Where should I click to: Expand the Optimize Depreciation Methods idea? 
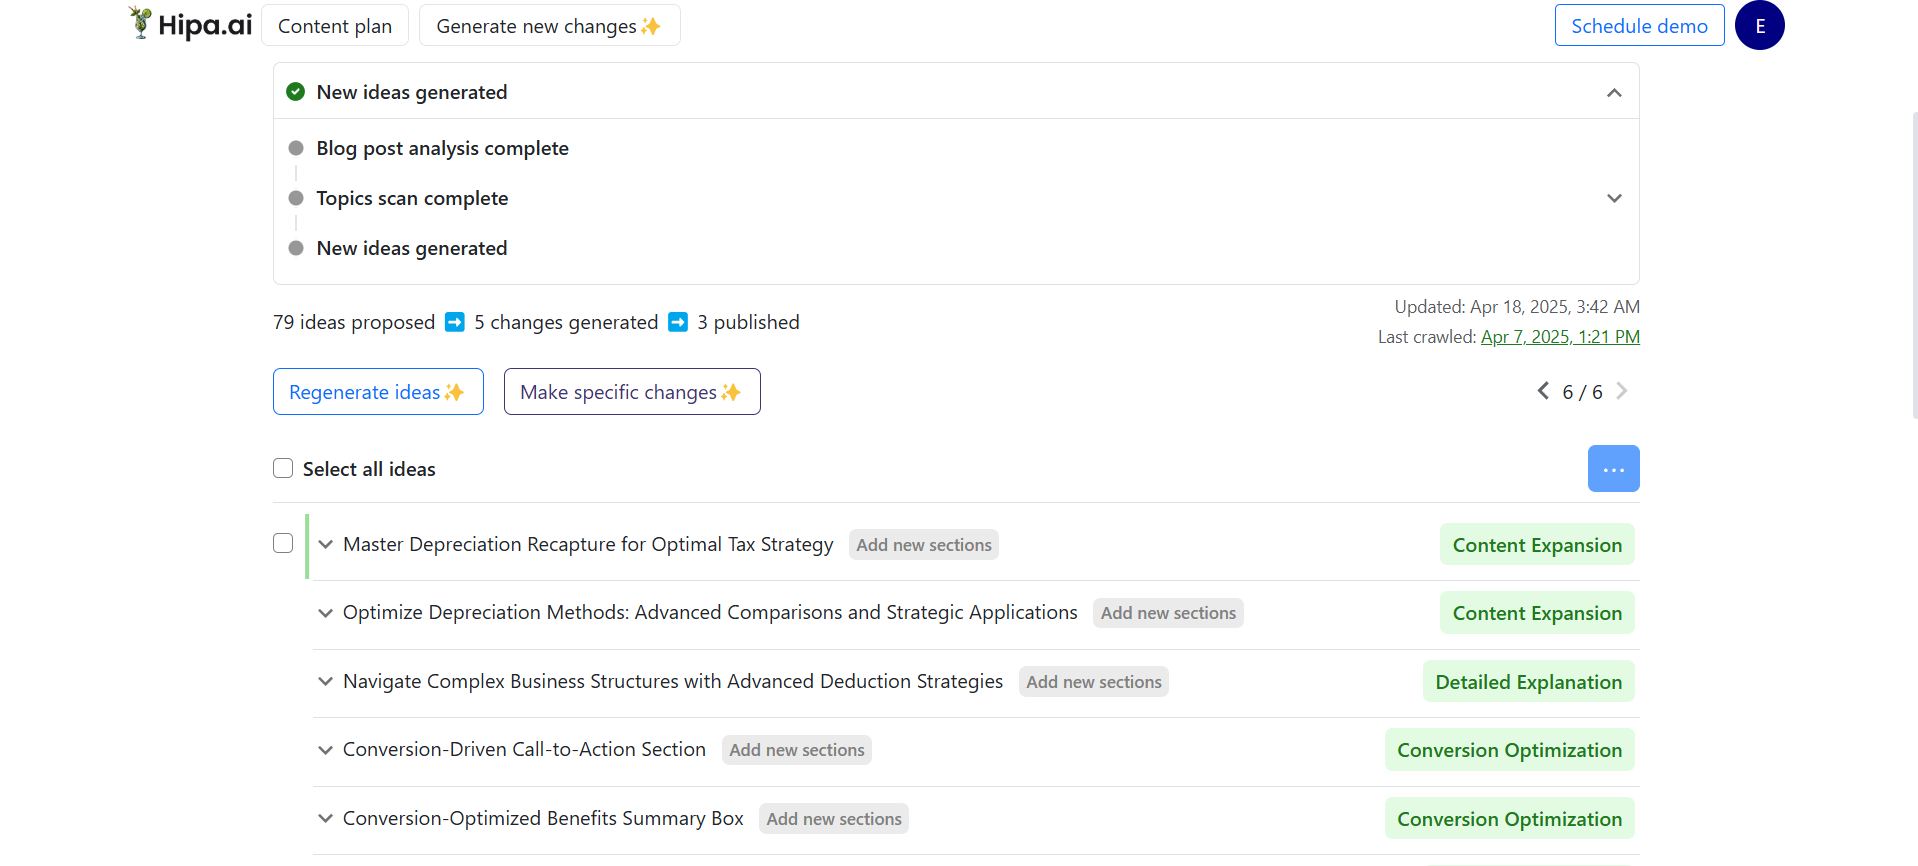tap(326, 613)
